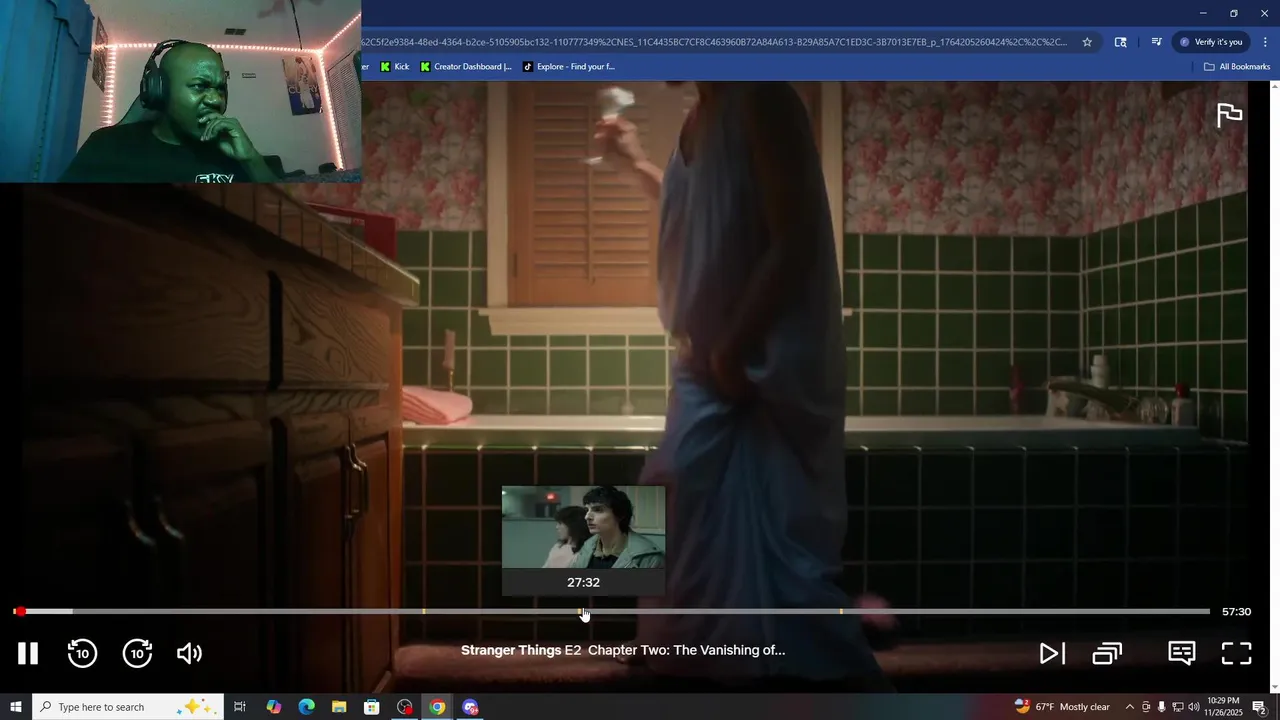Switch to the OBS Studio taskbar icon
The width and height of the screenshot is (1280, 720).
(x=405, y=707)
